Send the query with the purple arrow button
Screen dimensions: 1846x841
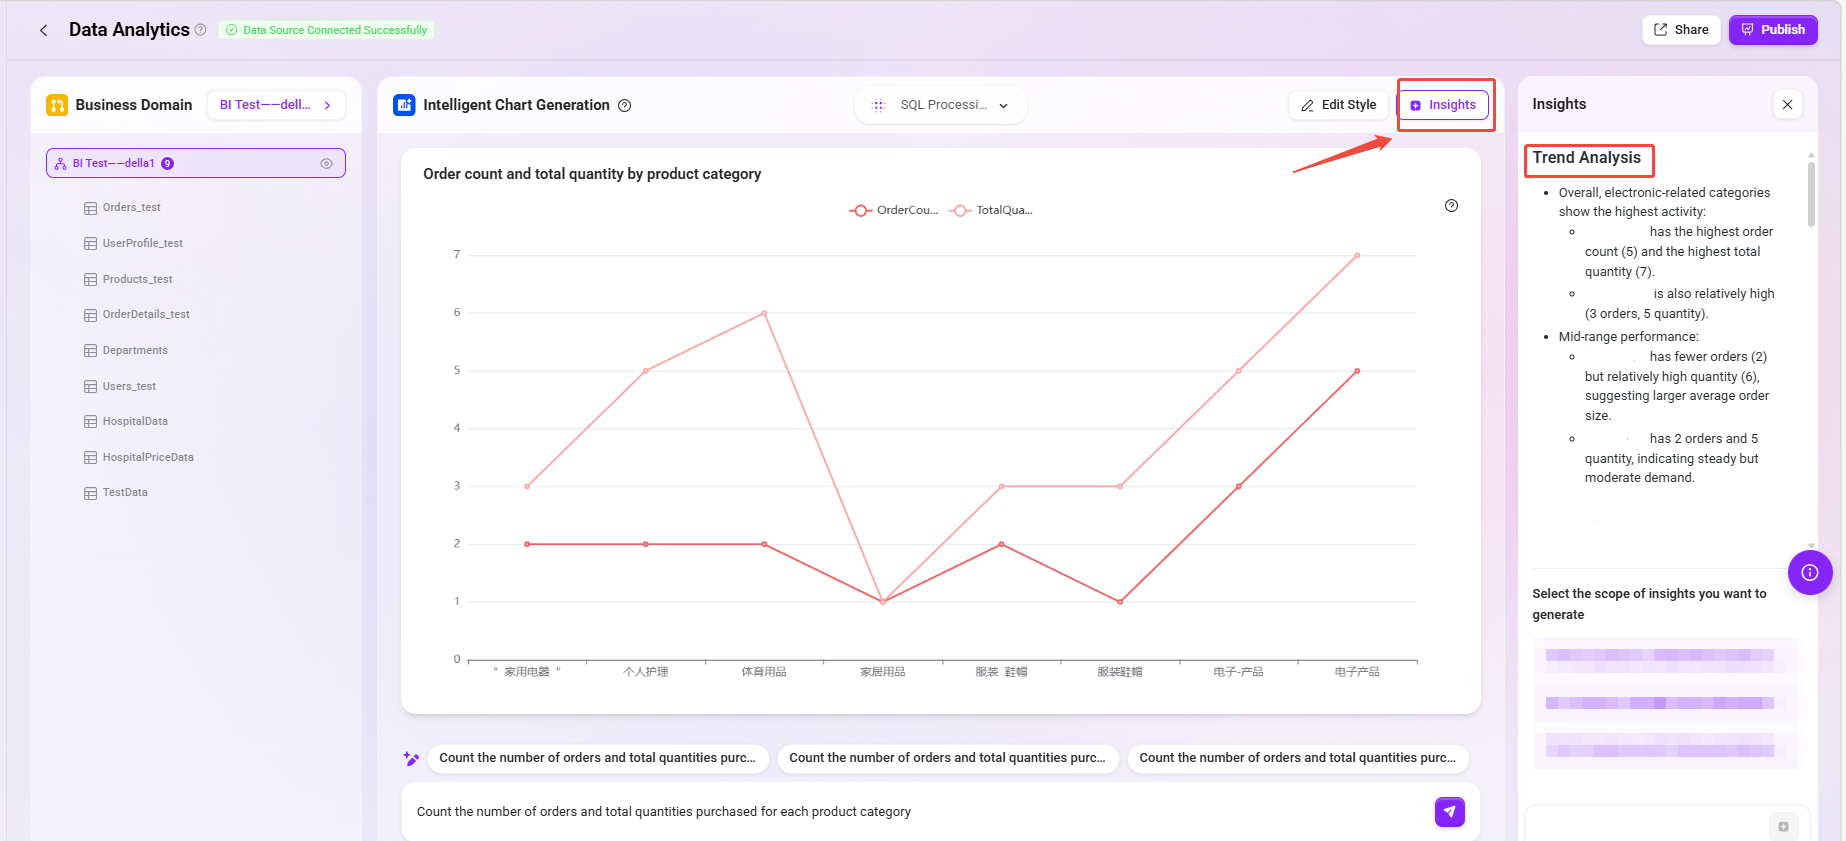click(x=1449, y=812)
